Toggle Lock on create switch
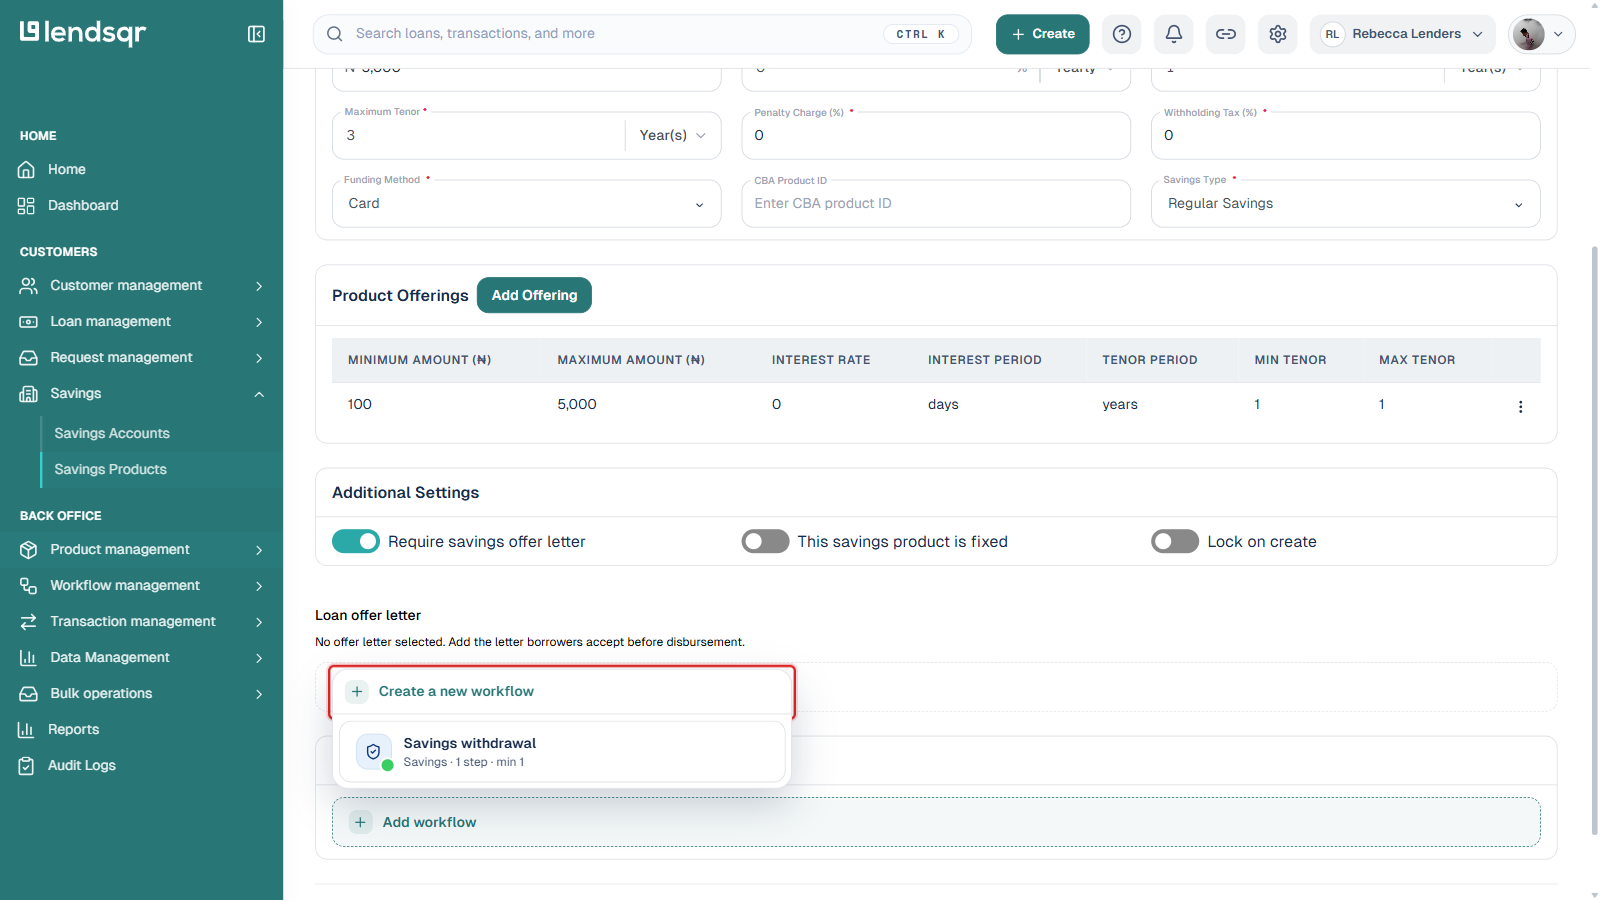1600x900 pixels. tap(1175, 541)
